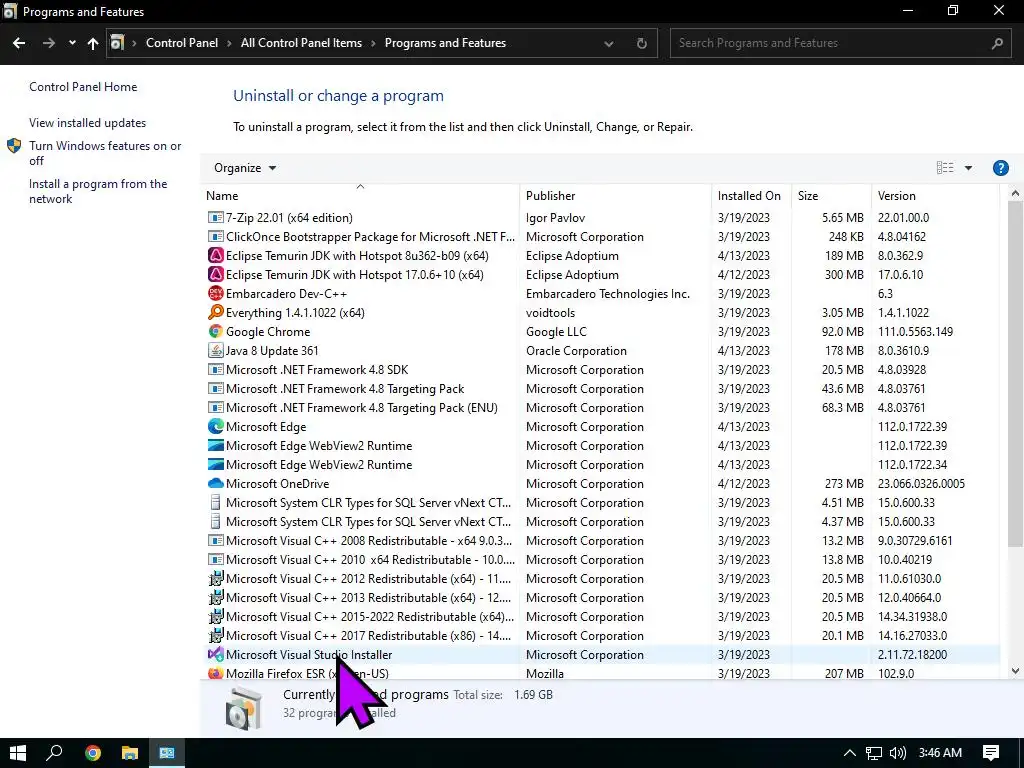Image resolution: width=1024 pixels, height=768 pixels.
Task: Click the Mozilla Firefox ESR icon
Action: (216, 673)
